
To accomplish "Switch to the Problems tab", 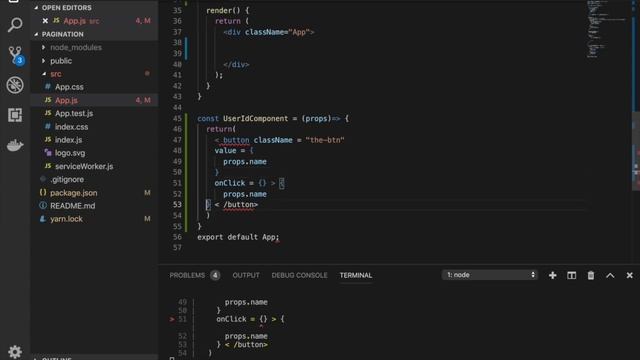I will [x=187, y=276].
